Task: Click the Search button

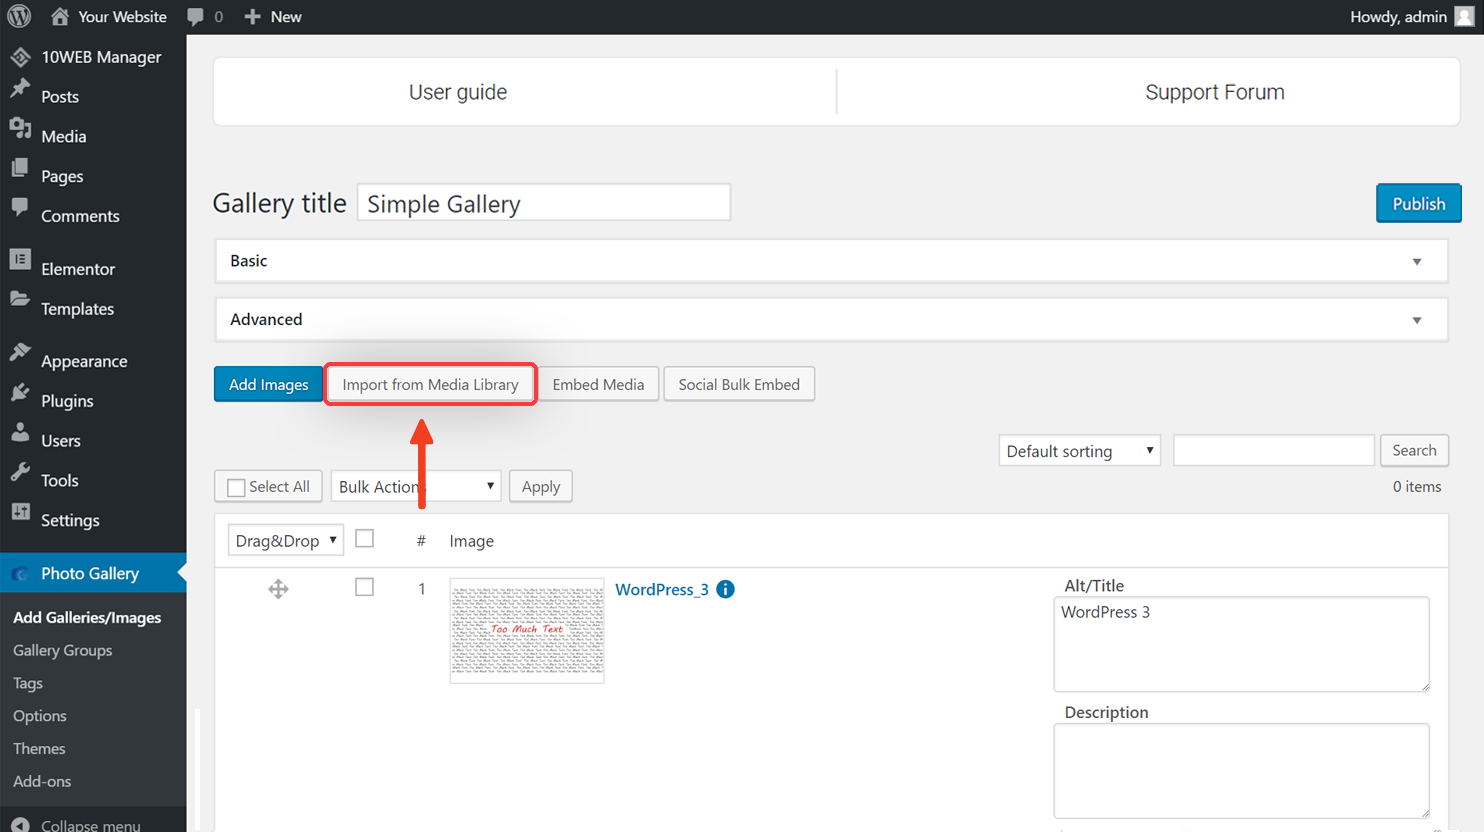Action: pos(1414,450)
